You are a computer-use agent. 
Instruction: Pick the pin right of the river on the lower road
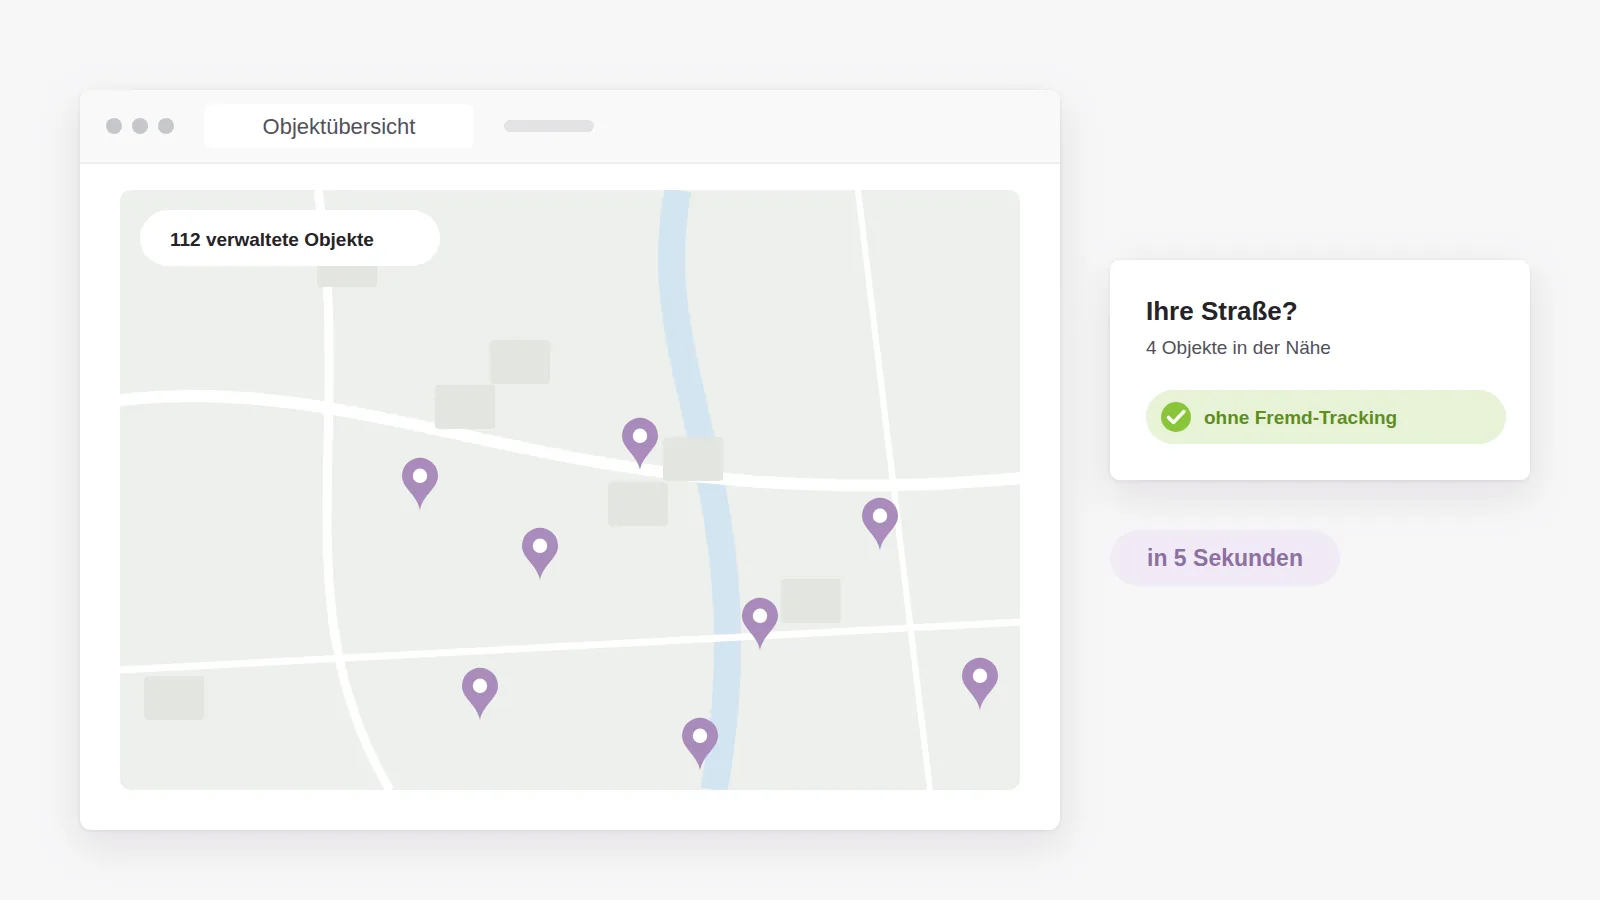tap(760, 623)
